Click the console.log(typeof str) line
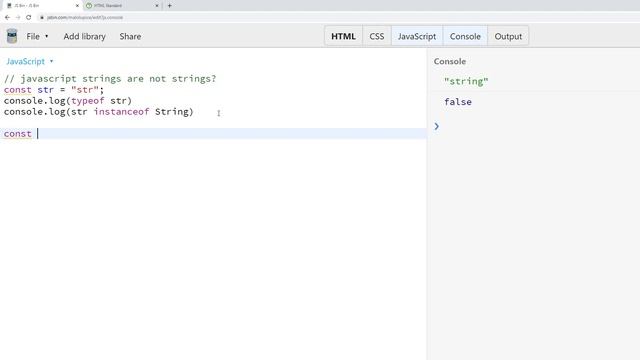The width and height of the screenshot is (640, 360). click(x=68, y=100)
